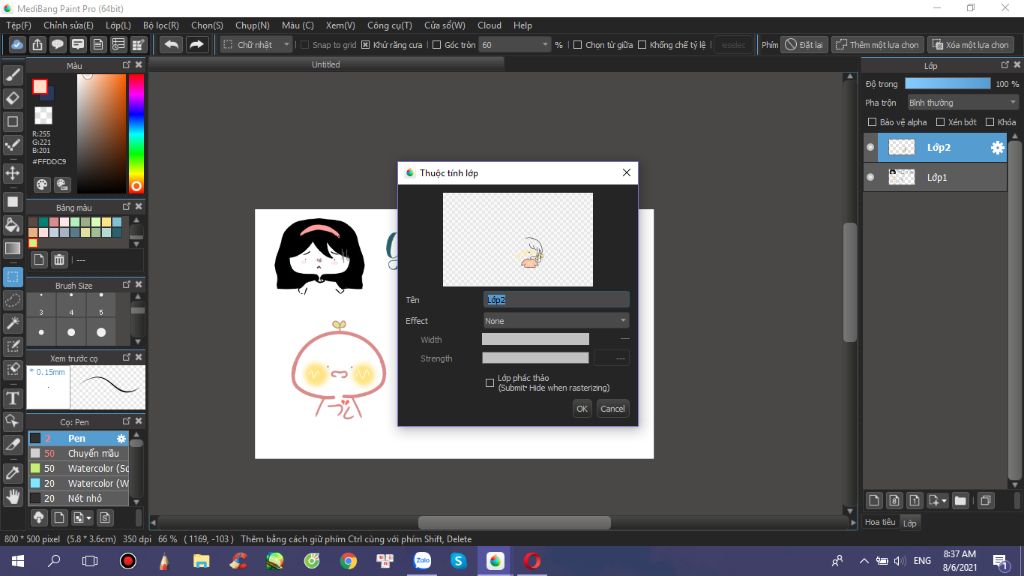Enable Bảo vệ alpha checkbox
Image resolution: width=1024 pixels, height=576 pixels.
(x=872, y=122)
